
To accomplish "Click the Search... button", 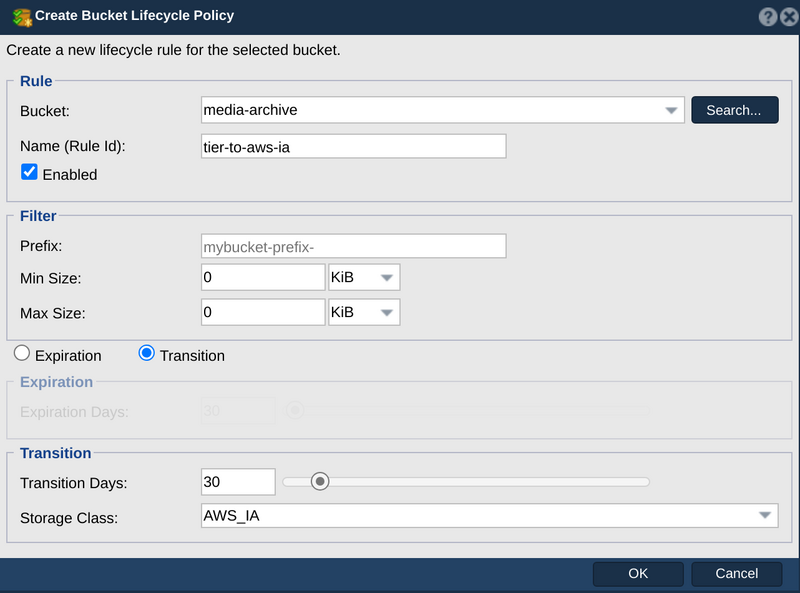I will (x=735, y=110).
